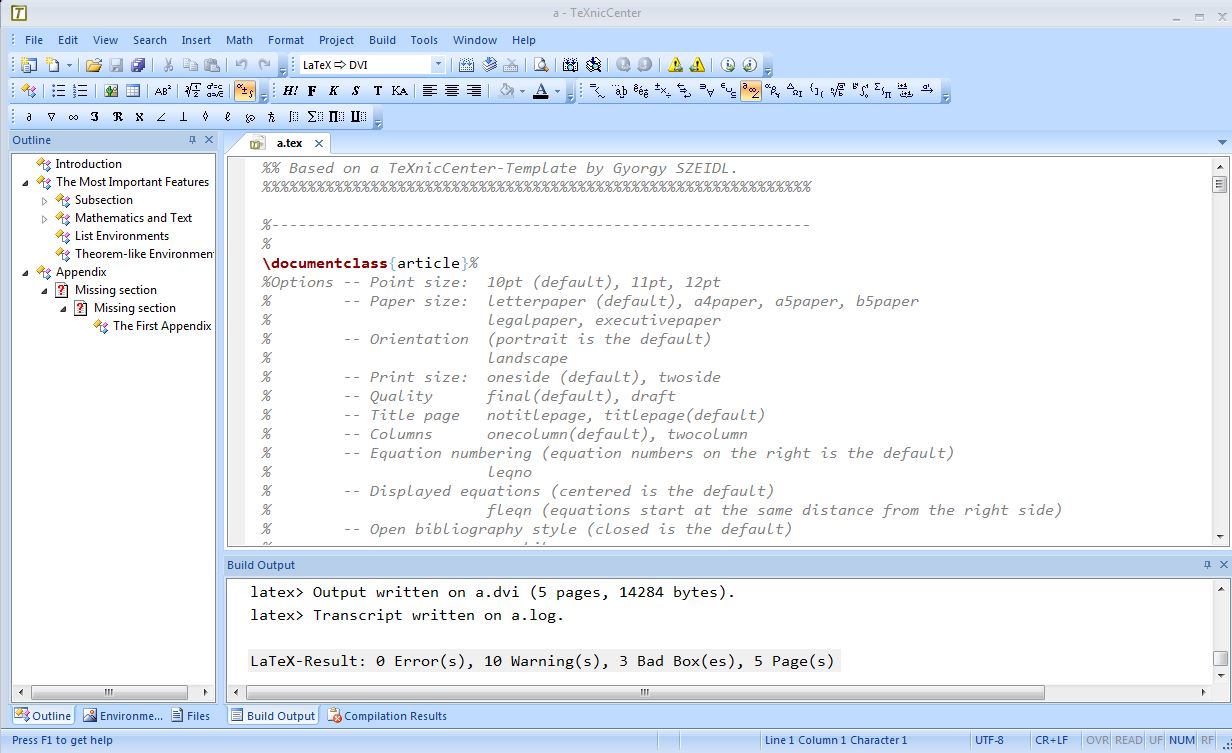Screen dimensions: 1232x753
Task: Apply typewriter text with the T icon
Action: tap(377, 91)
